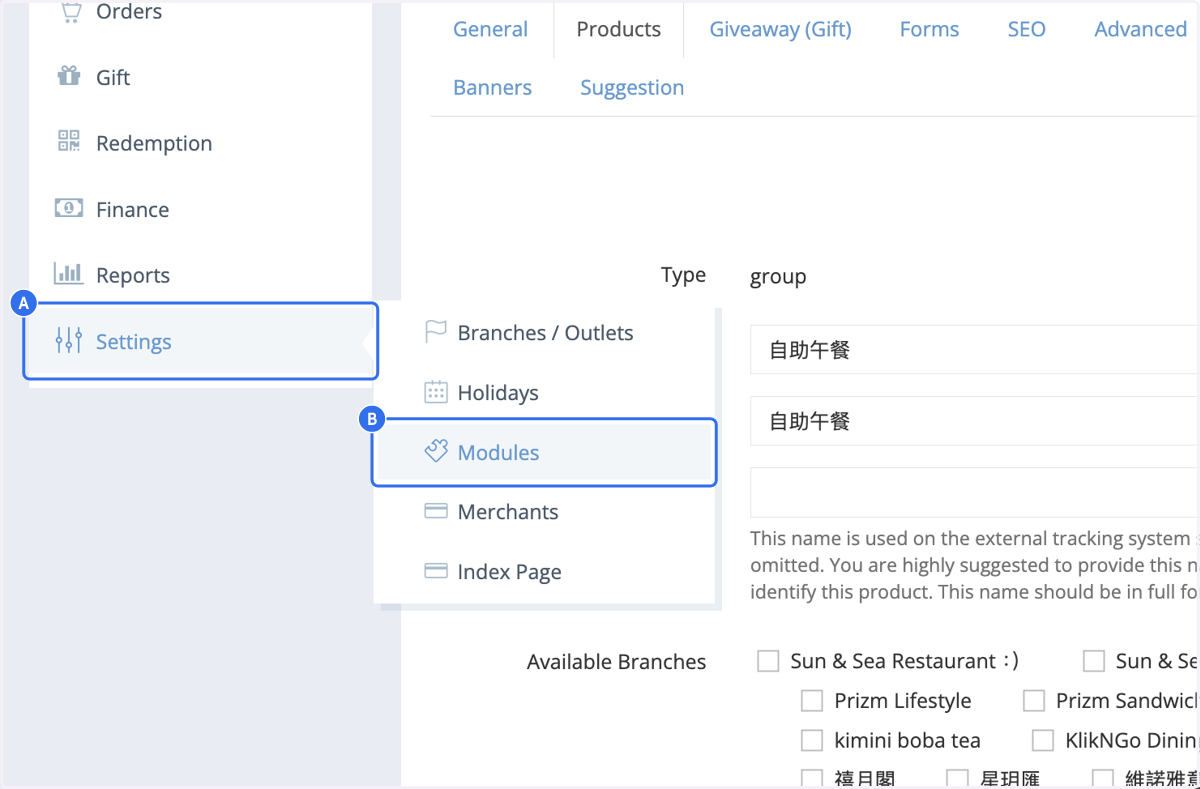Click the 'group' type value

(778, 277)
